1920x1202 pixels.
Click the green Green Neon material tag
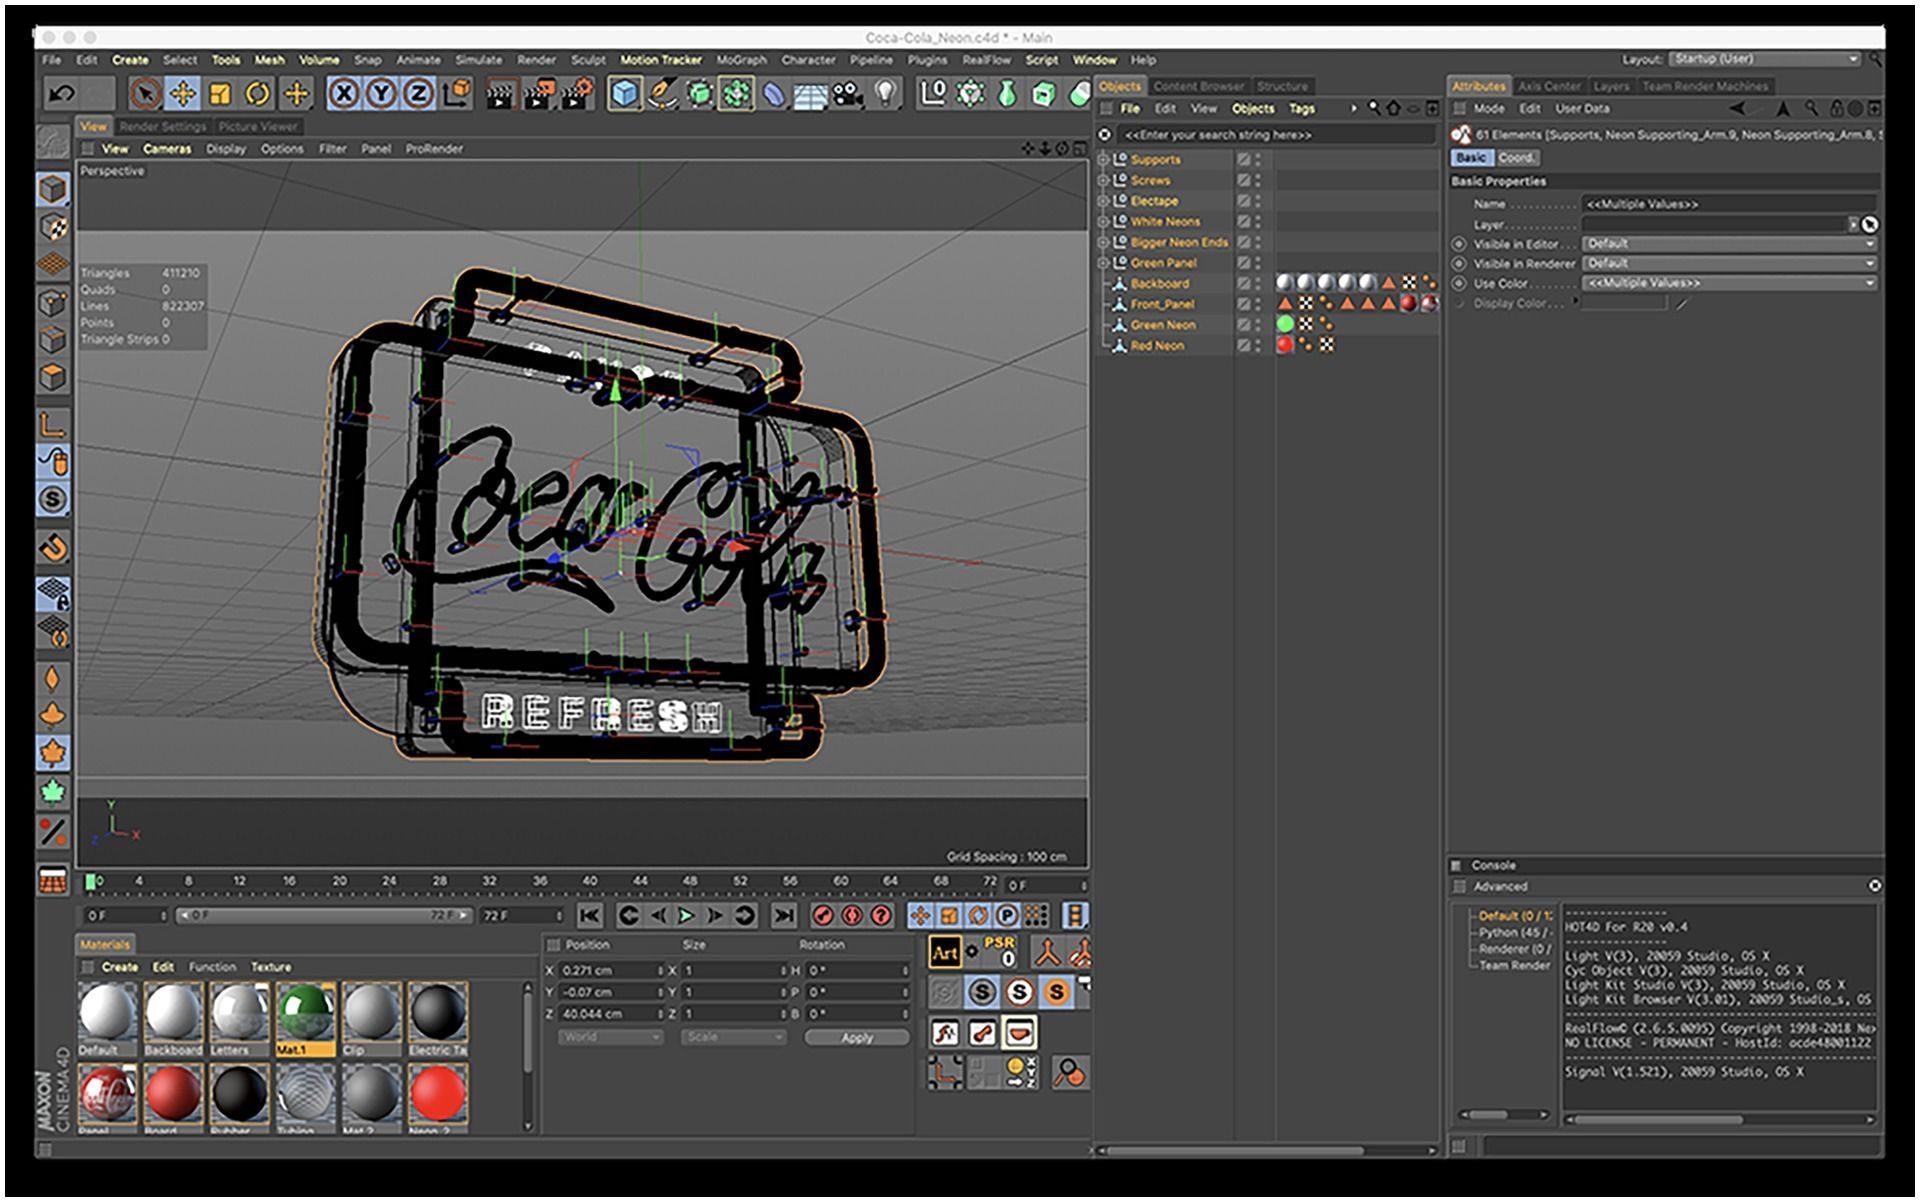pos(1285,324)
